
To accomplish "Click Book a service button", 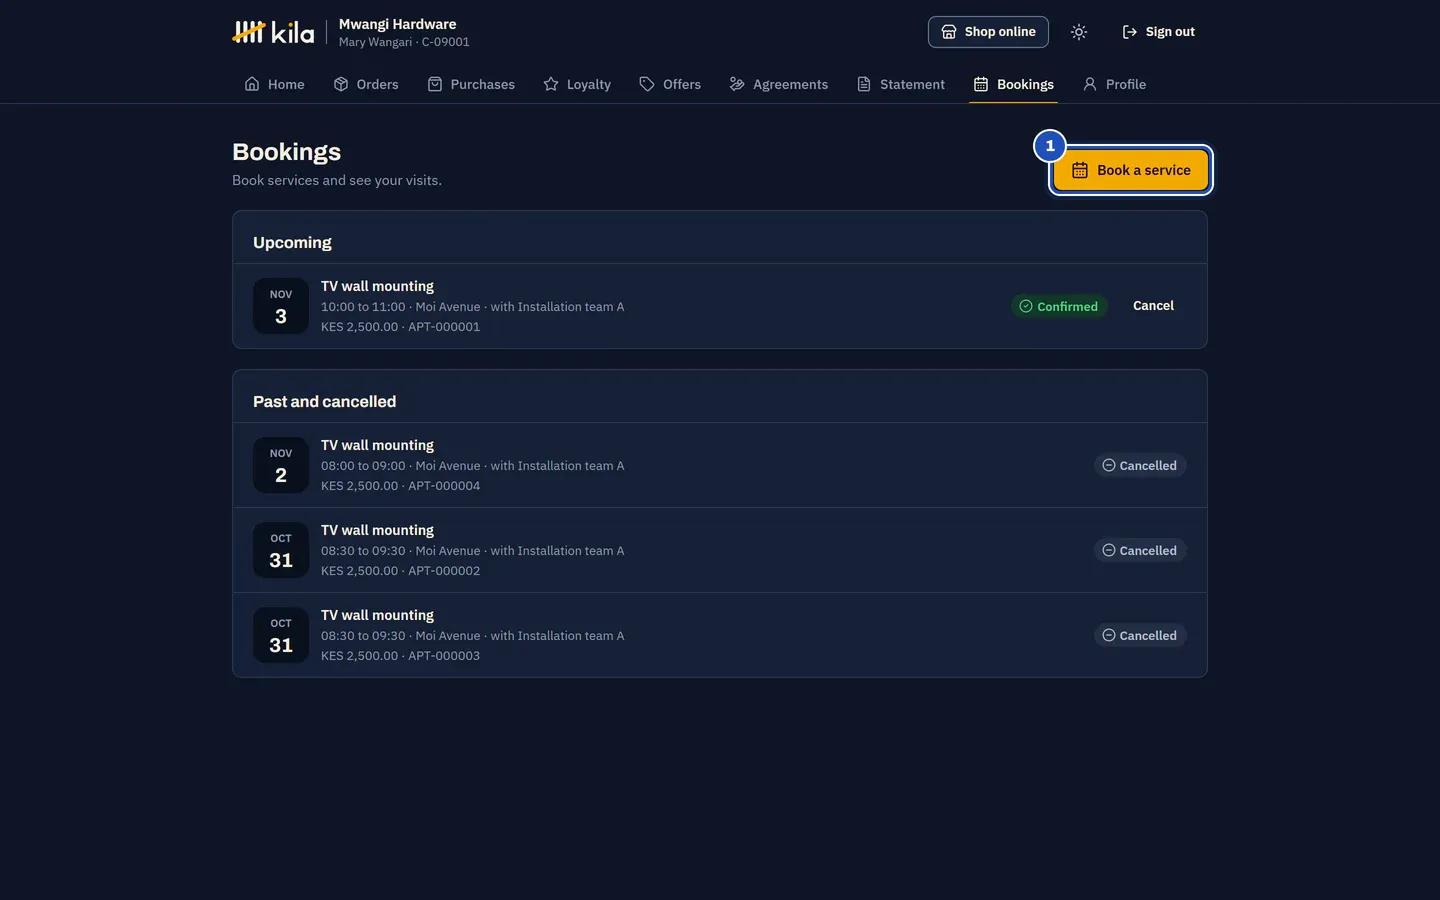I will 1130,170.
